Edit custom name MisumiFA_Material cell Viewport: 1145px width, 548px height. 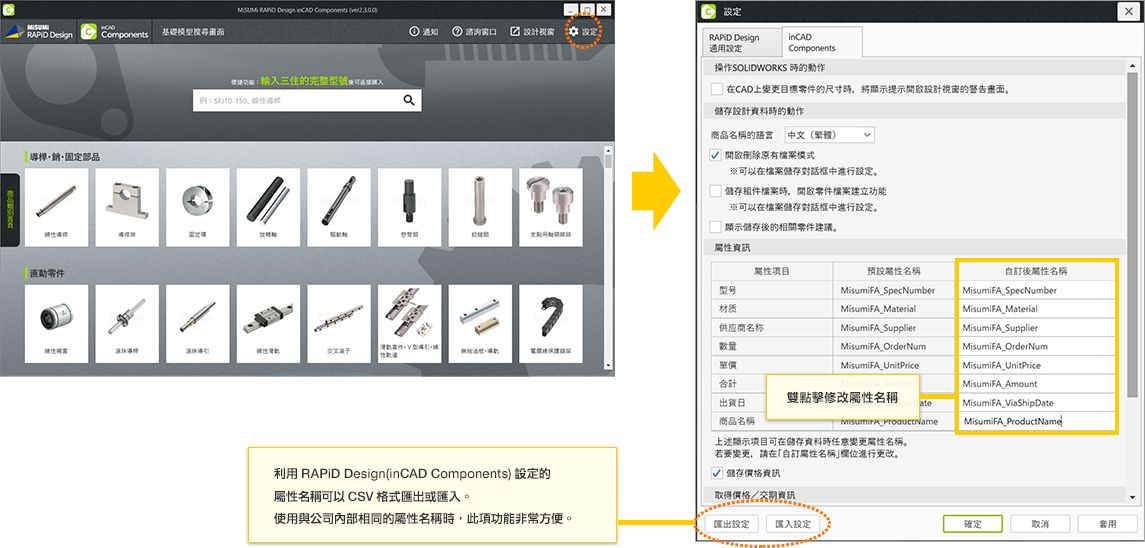pos(1036,308)
